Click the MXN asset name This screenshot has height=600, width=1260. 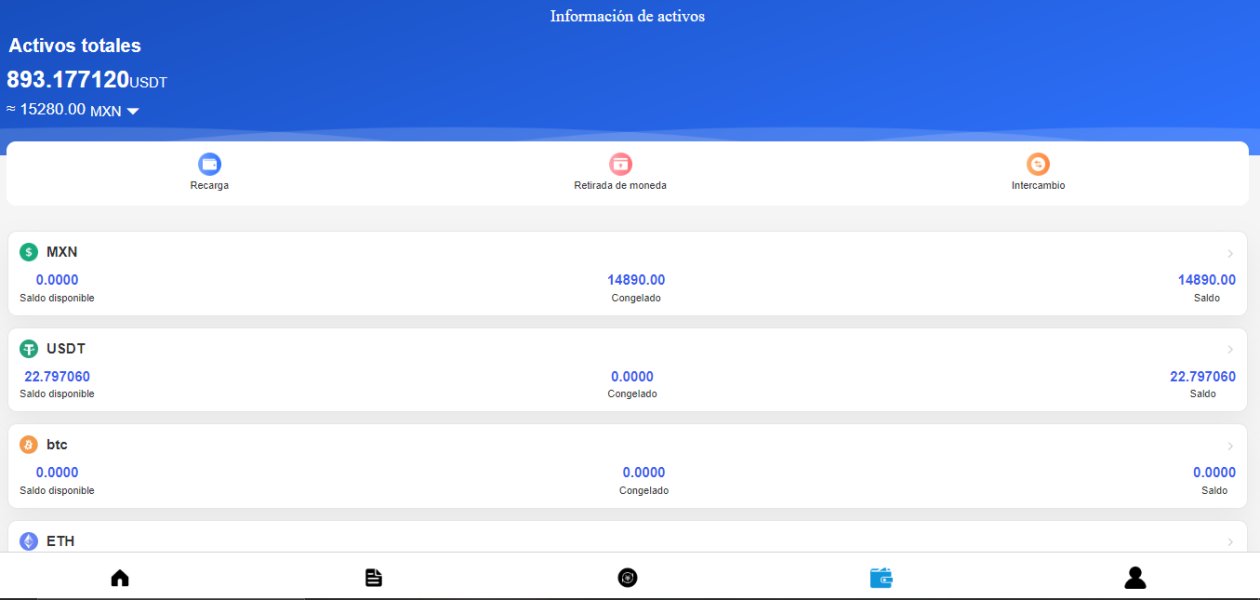coord(62,252)
